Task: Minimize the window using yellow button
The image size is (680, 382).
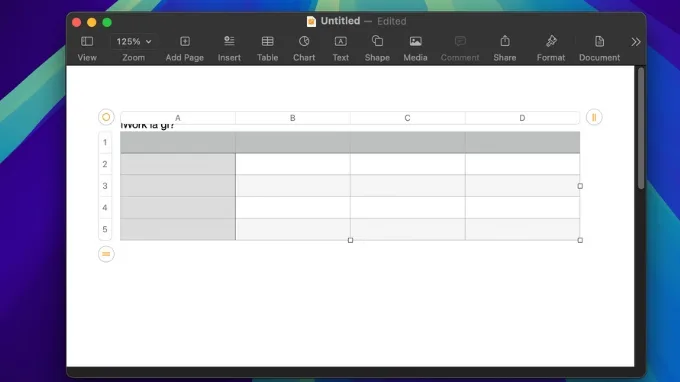Action: (92, 22)
